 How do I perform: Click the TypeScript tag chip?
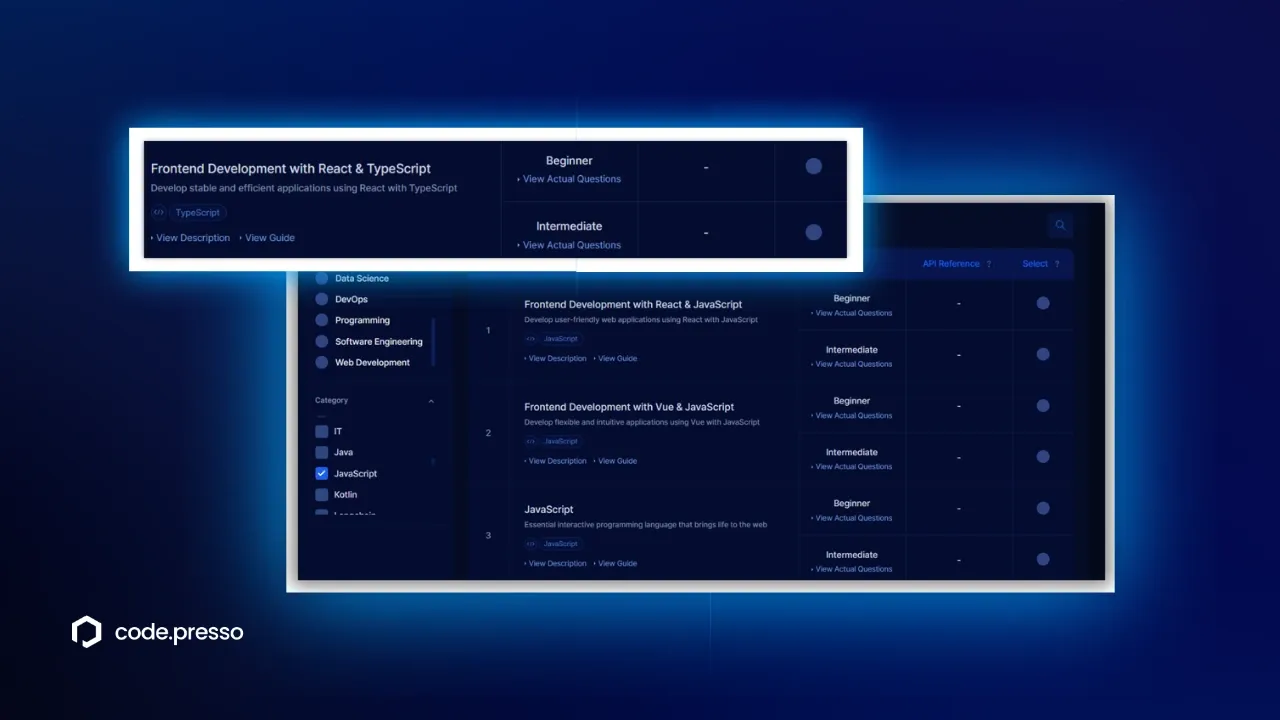pos(197,213)
